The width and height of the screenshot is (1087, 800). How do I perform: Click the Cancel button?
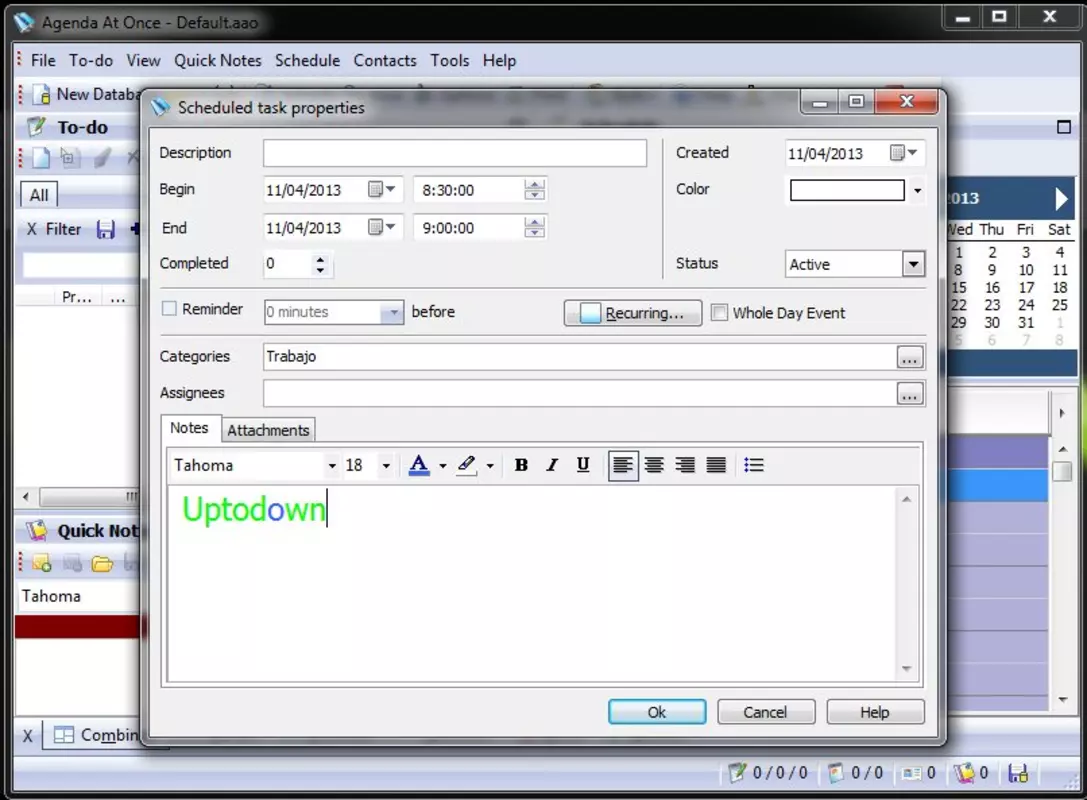coord(766,712)
